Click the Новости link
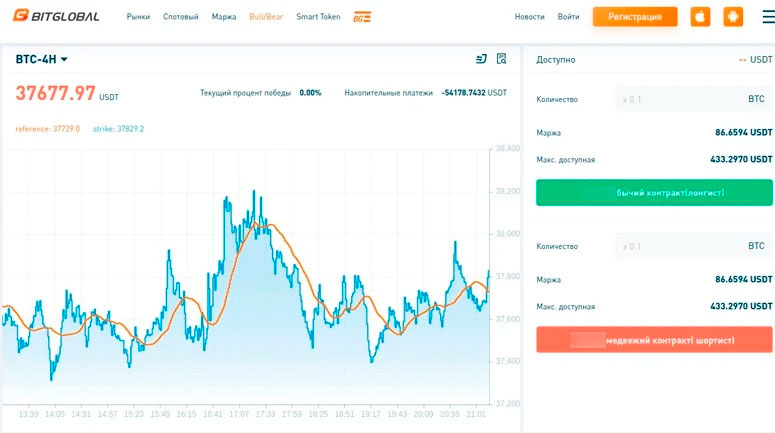This screenshot has height=433, width=775. pyautogui.click(x=529, y=17)
